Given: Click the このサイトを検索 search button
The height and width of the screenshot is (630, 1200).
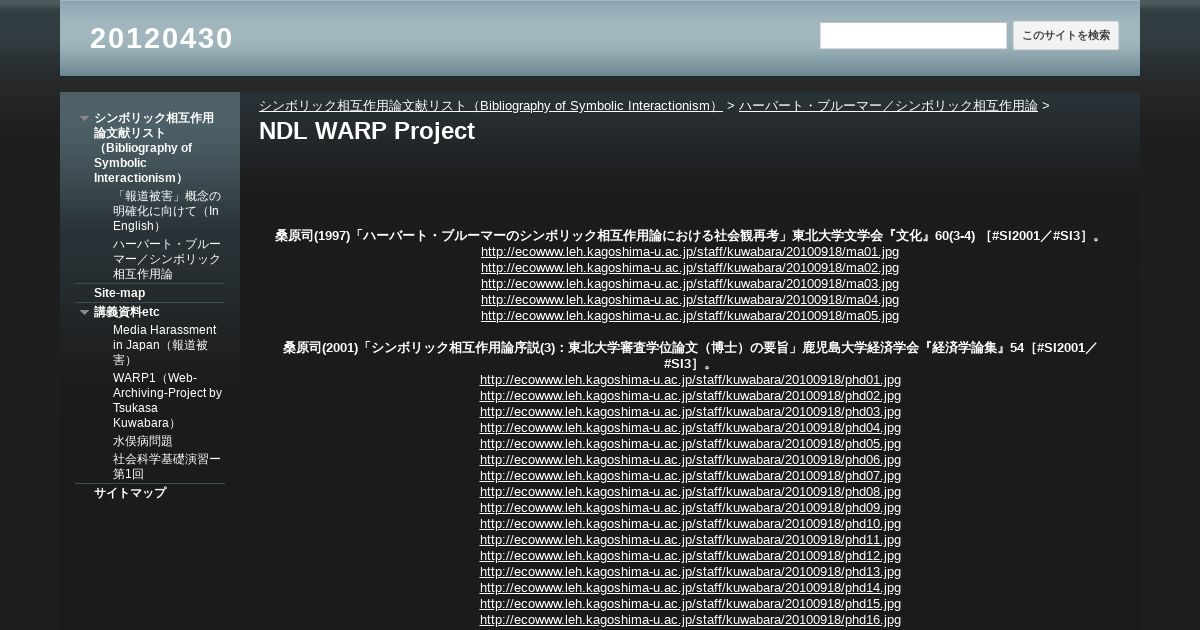Looking at the screenshot, I should click(1065, 36).
